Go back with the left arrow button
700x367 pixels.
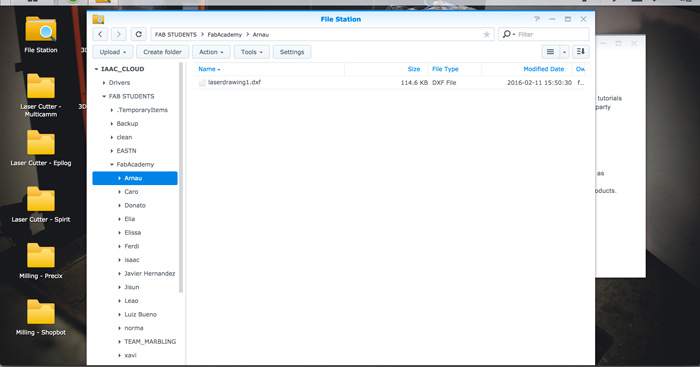click(x=100, y=34)
